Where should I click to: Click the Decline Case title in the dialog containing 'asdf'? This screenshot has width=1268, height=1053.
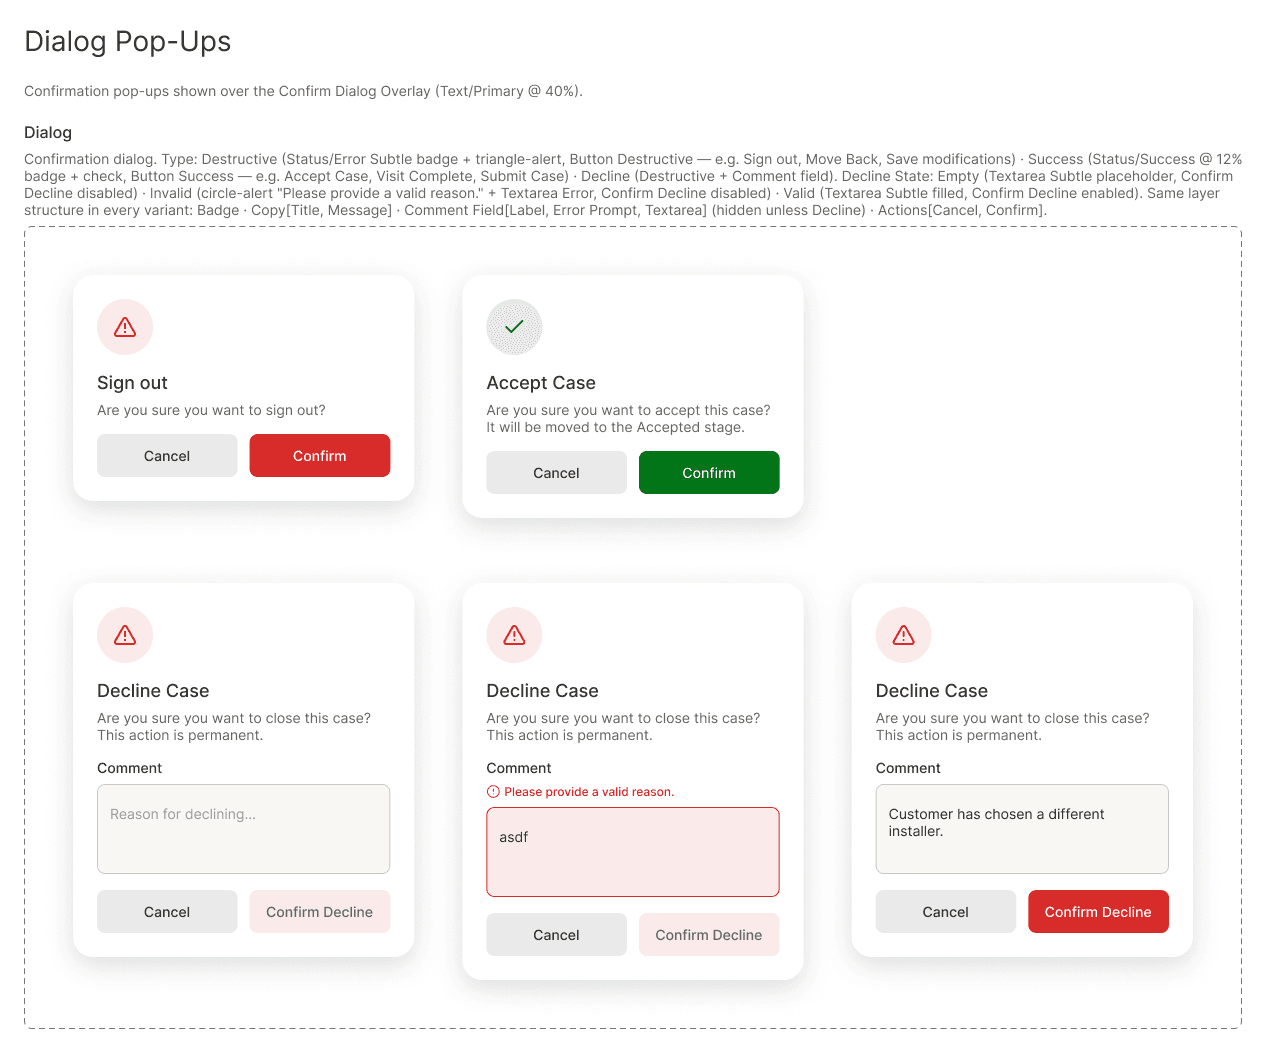tap(542, 691)
